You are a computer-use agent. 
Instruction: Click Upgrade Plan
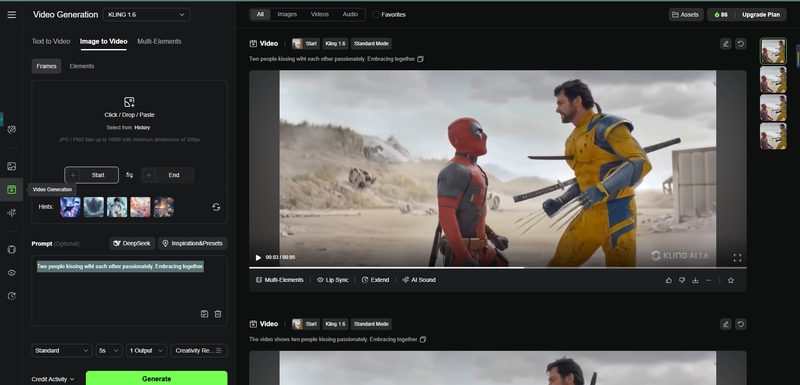pyautogui.click(x=761, y=15)
